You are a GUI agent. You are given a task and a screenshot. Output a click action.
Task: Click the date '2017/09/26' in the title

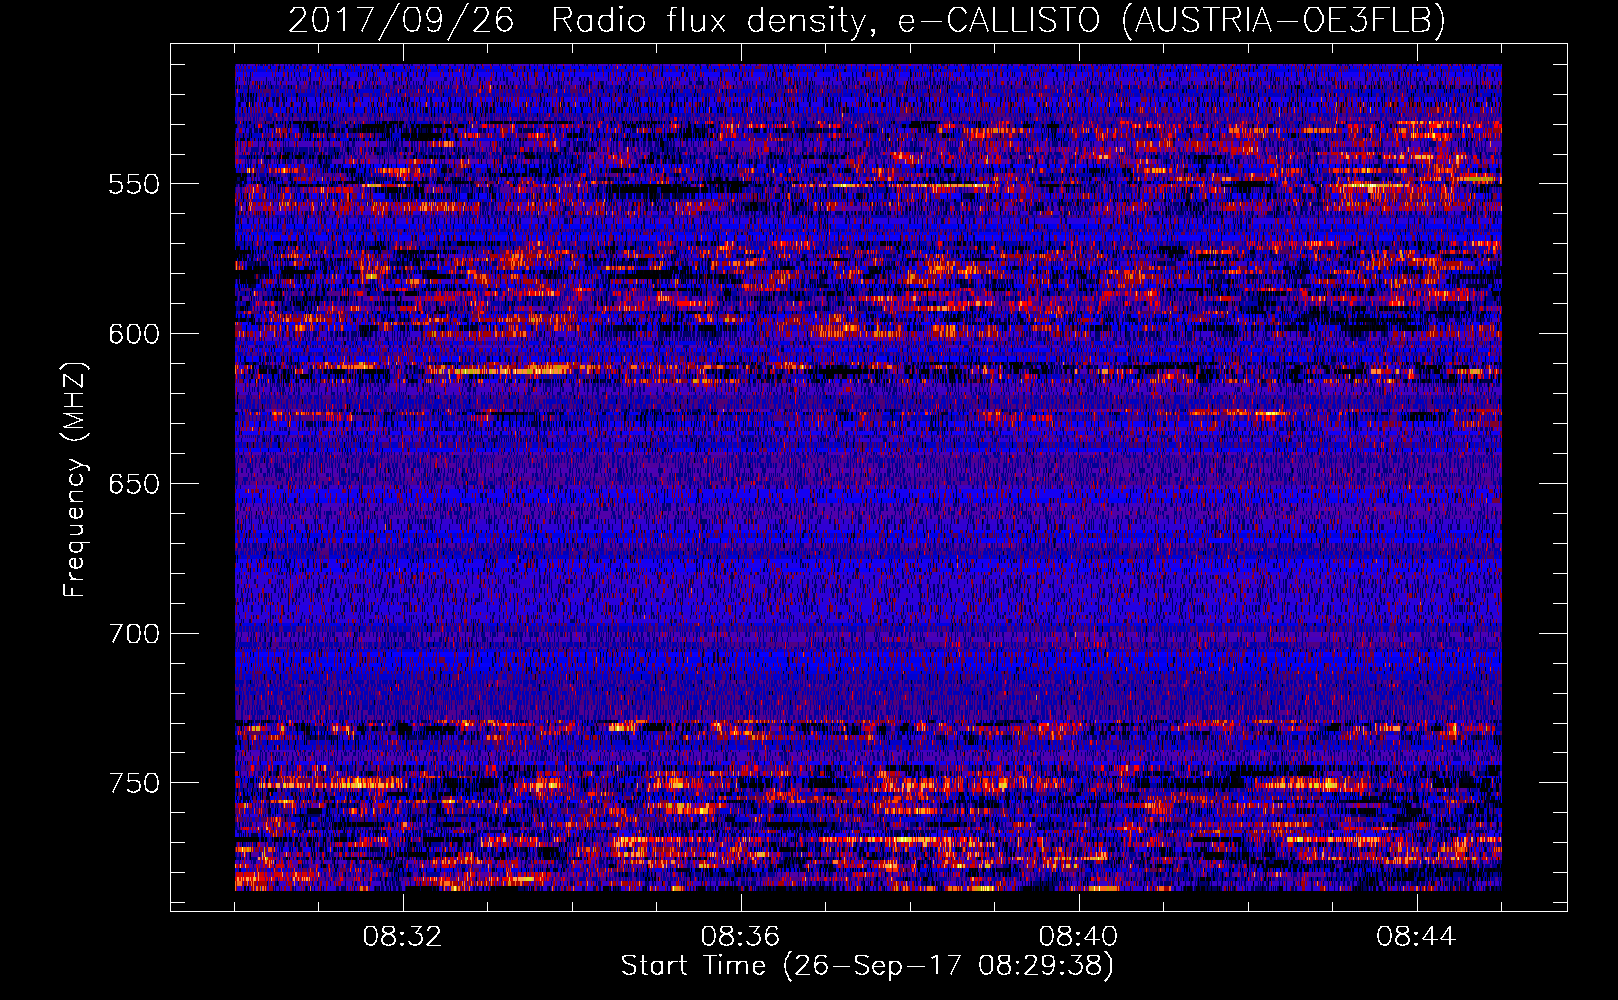tap(401, 20)
